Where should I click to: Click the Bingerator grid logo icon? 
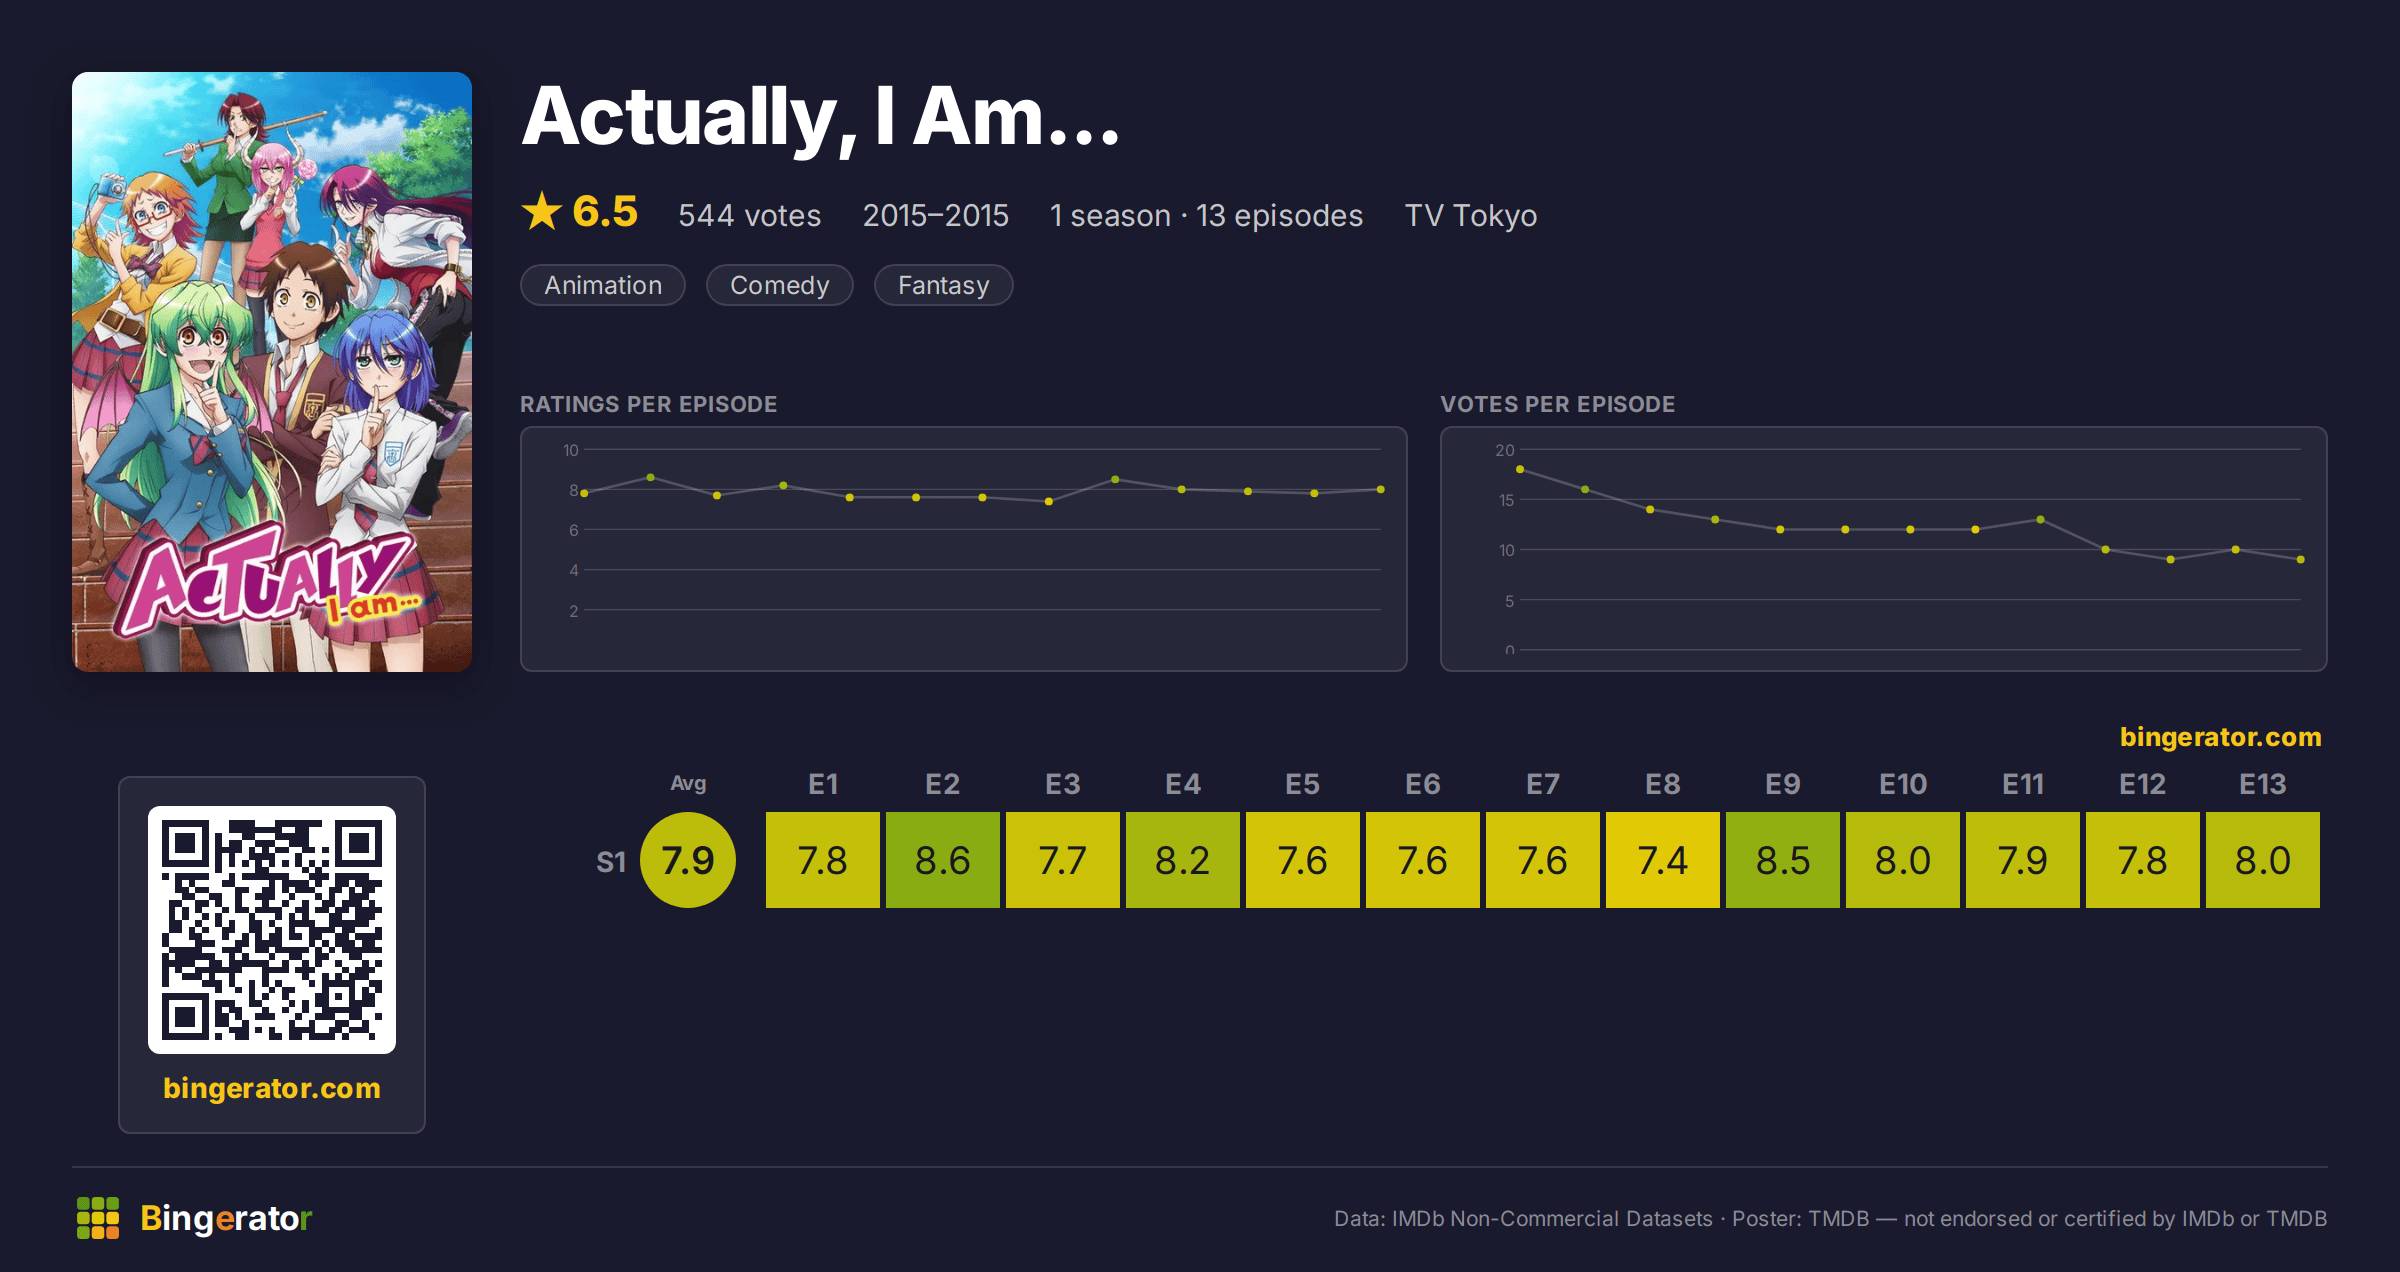click(x=98, y=1218)
